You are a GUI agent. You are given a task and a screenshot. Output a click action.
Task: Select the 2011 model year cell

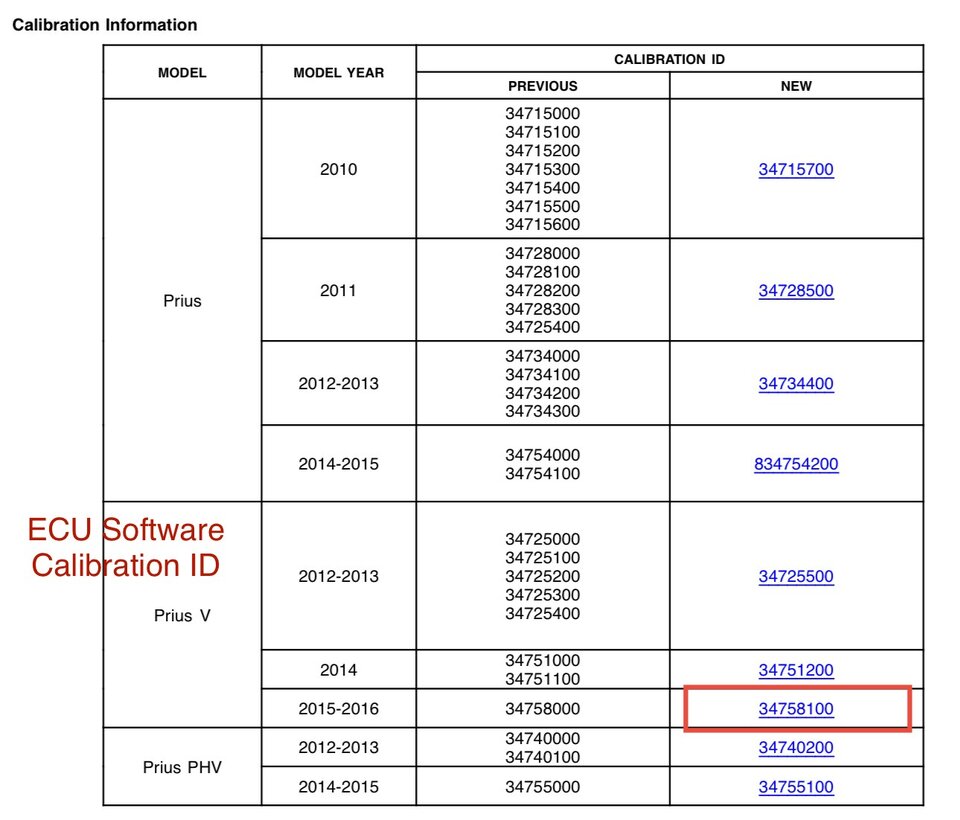(x=339, y=290)
